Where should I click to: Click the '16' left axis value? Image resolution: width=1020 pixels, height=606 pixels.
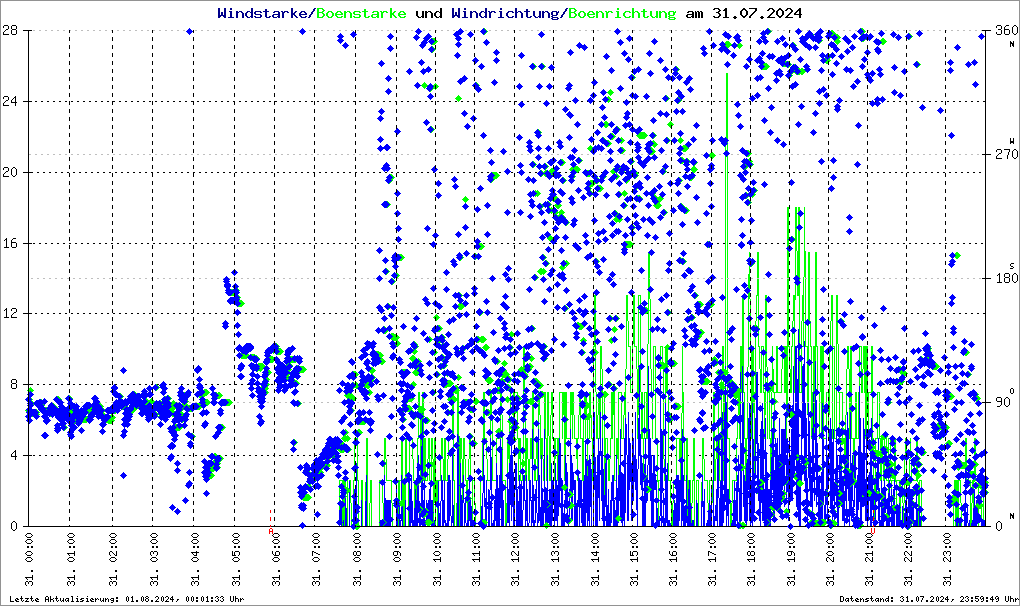tap(15, 243)
